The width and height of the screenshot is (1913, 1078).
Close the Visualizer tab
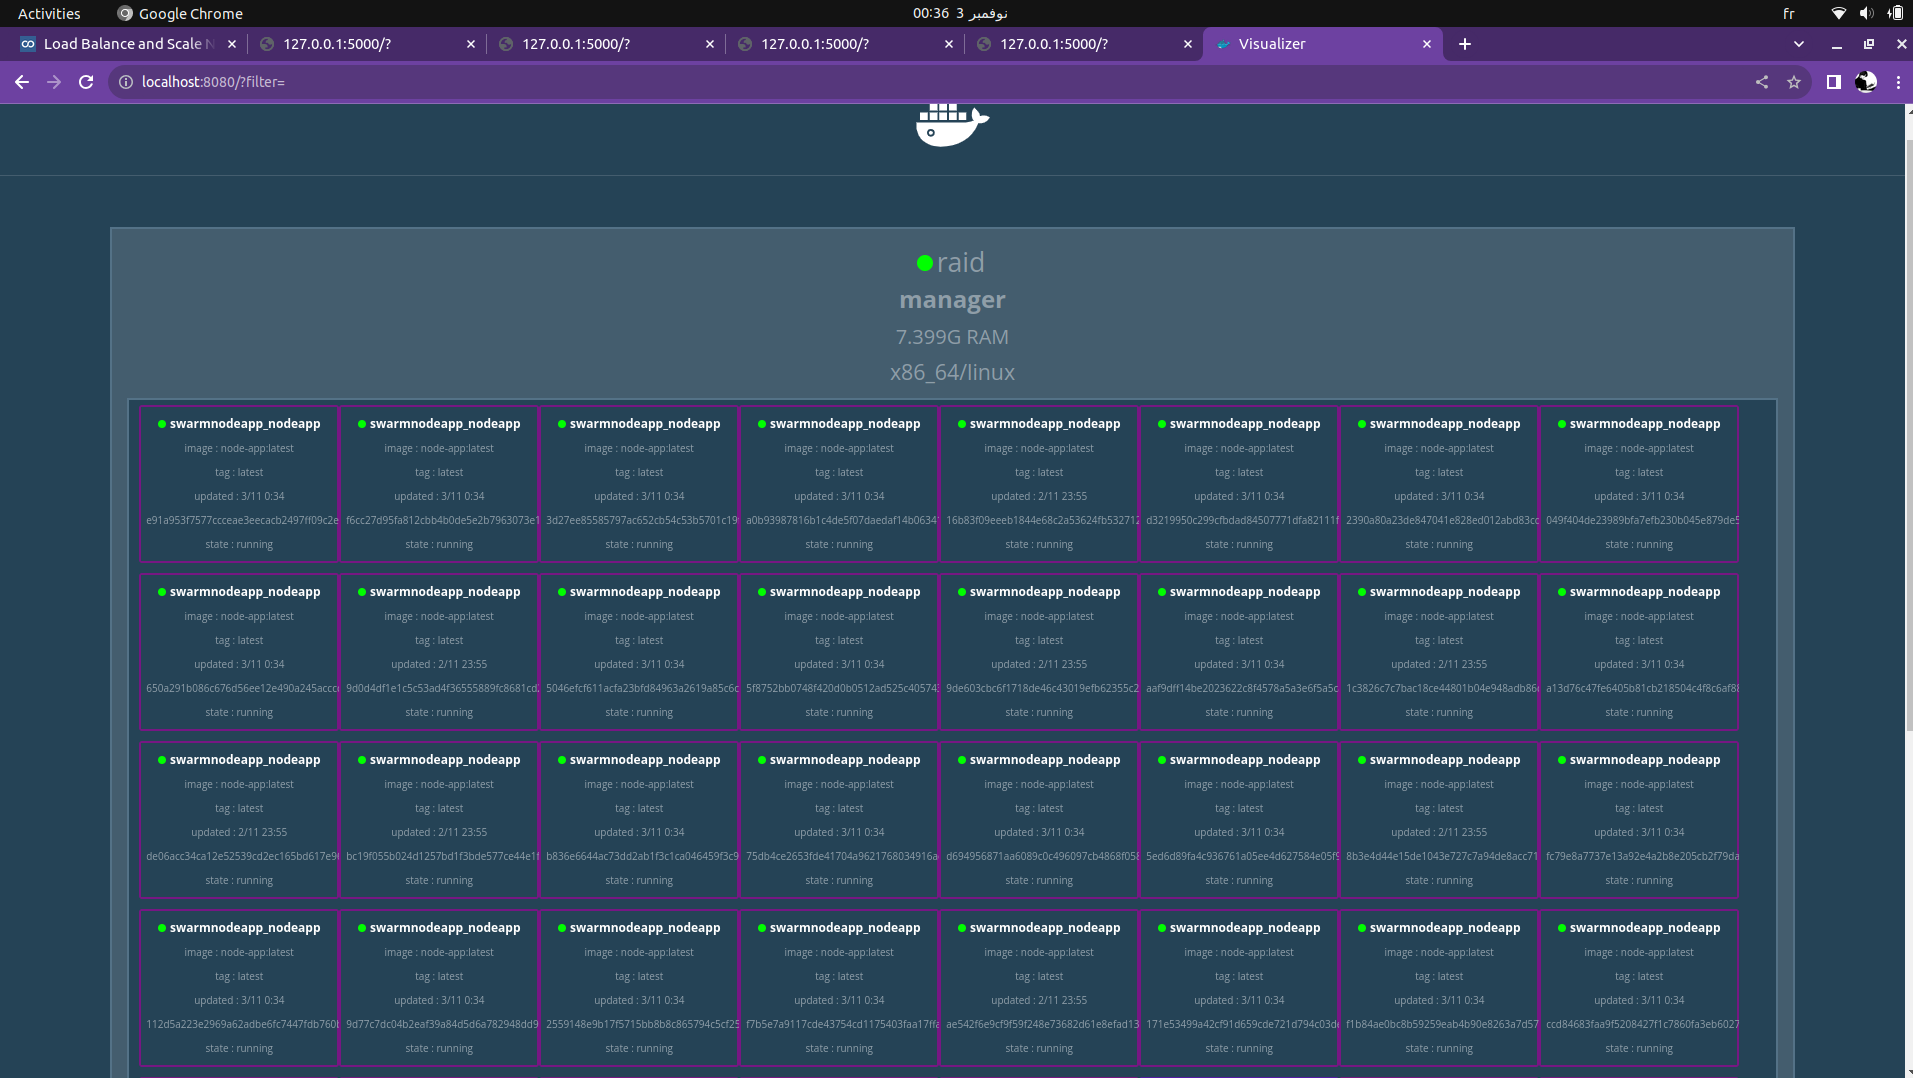pos(1427,44)
